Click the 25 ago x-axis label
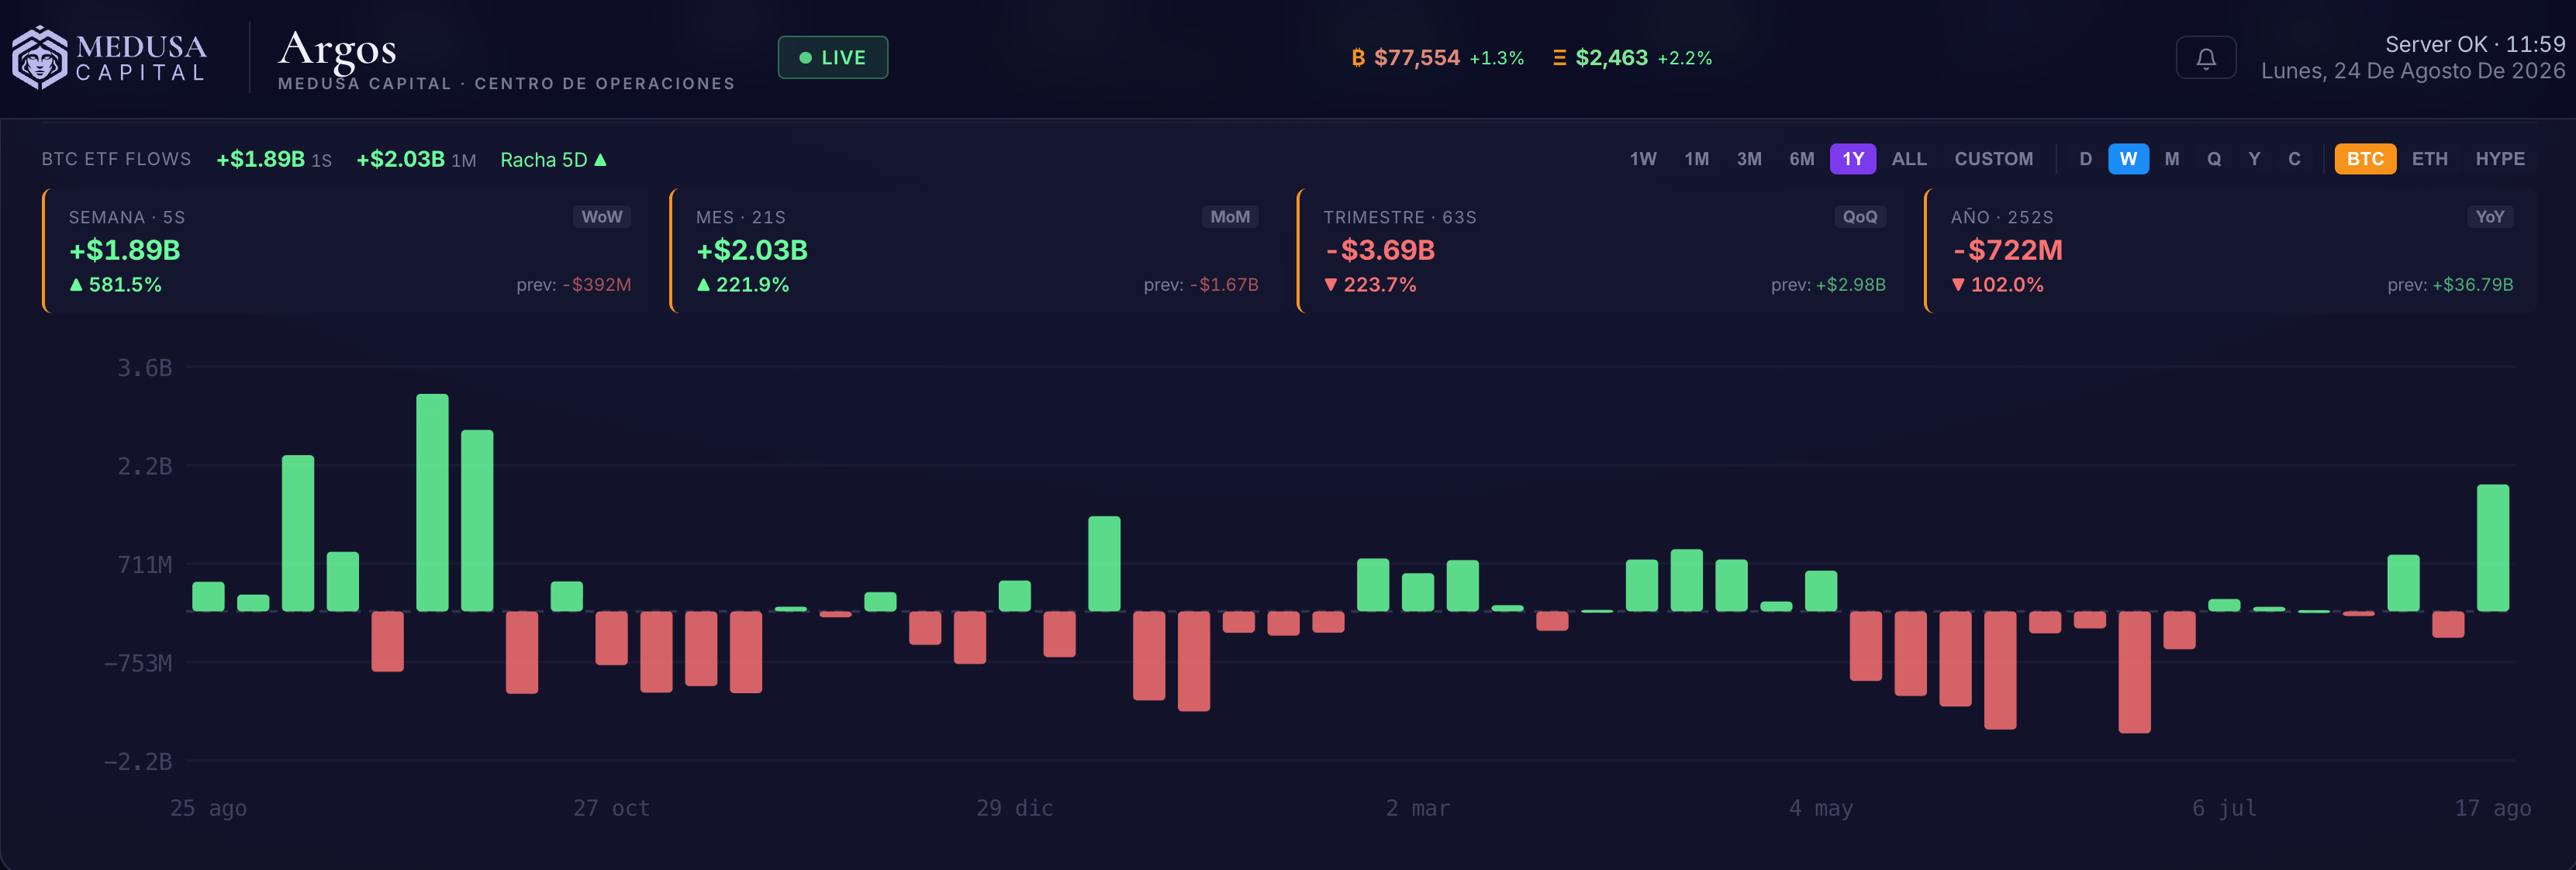The image size is (2576, 870). [208, 808]
